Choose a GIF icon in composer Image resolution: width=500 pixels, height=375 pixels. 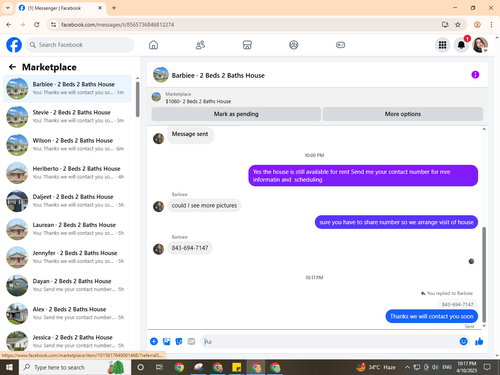[191, 341]
